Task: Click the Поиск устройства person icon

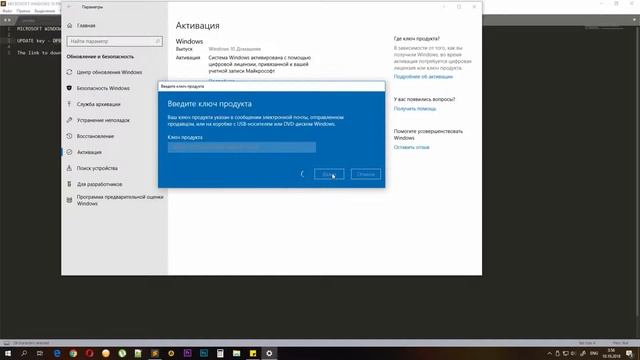Action: pyautogui.click(x=69, y=168)
